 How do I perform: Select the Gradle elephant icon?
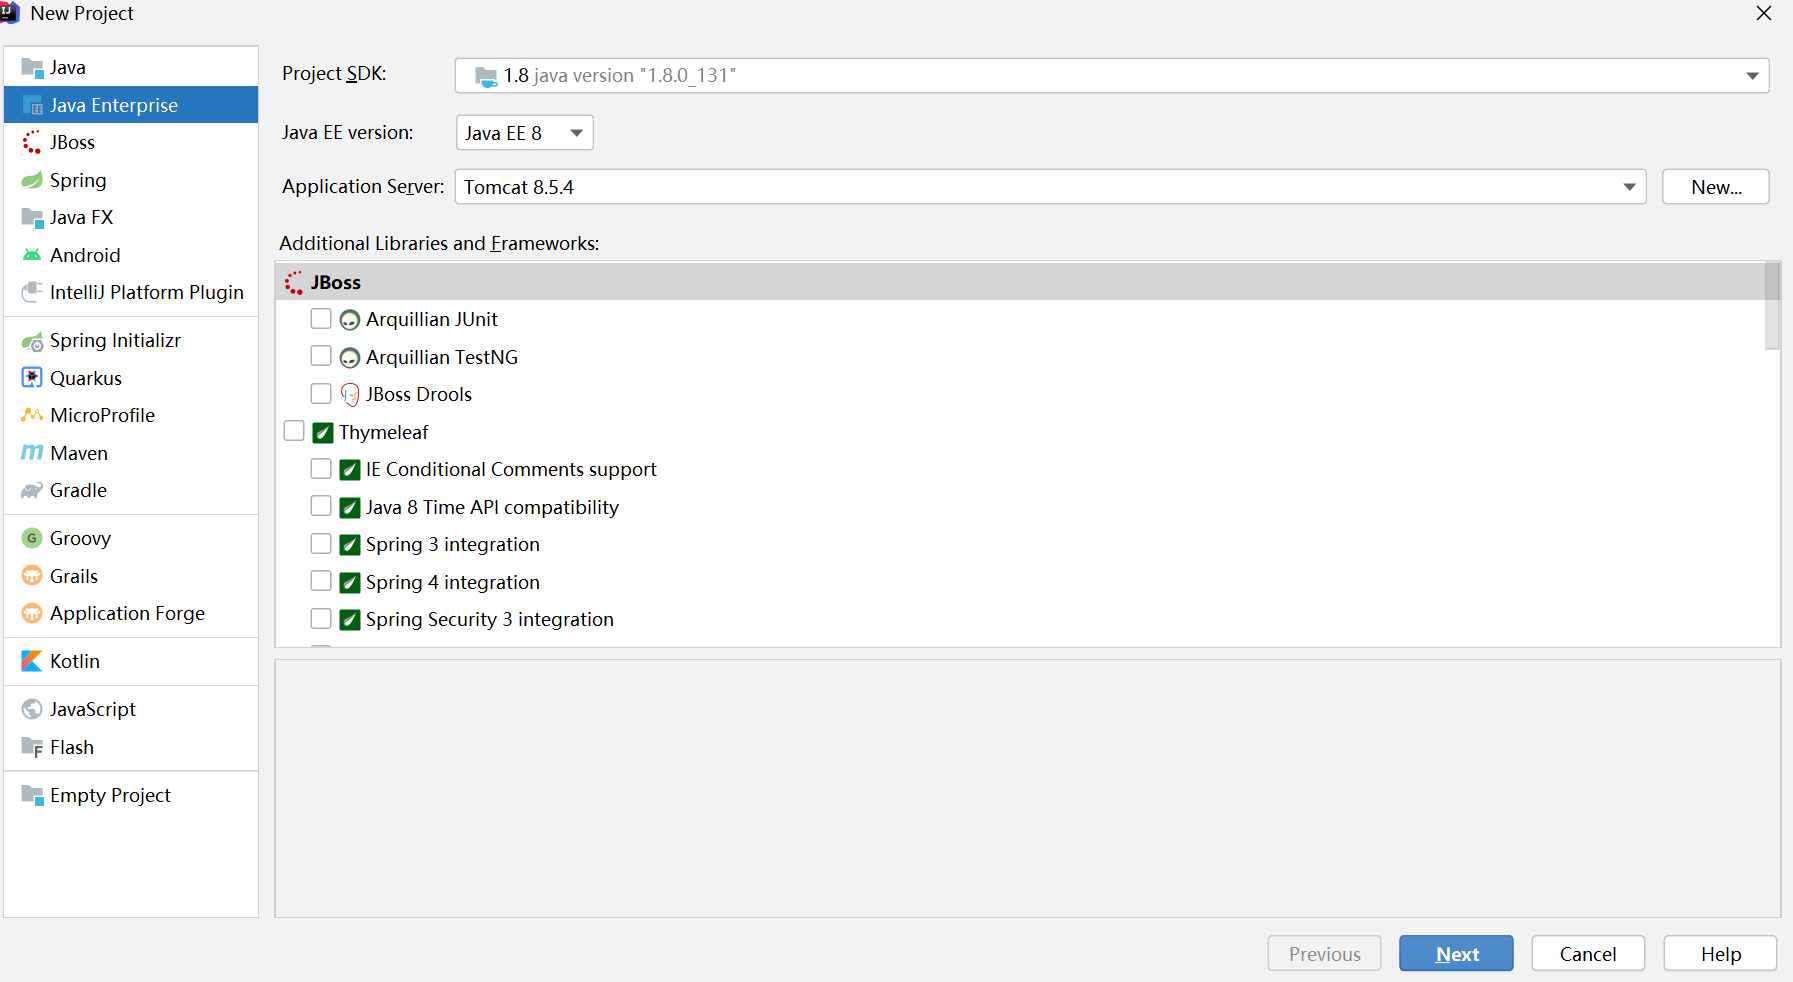(32, 491)
